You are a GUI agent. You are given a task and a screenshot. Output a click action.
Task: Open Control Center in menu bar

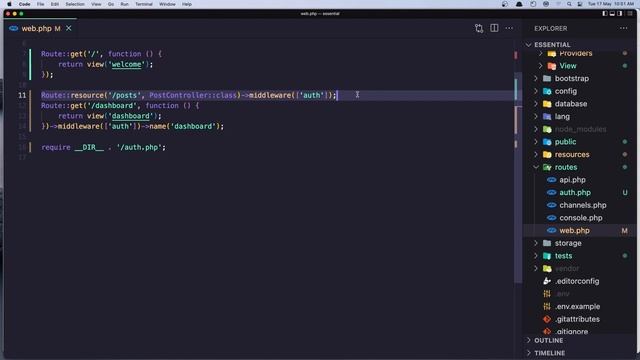(x=580, y=4)
